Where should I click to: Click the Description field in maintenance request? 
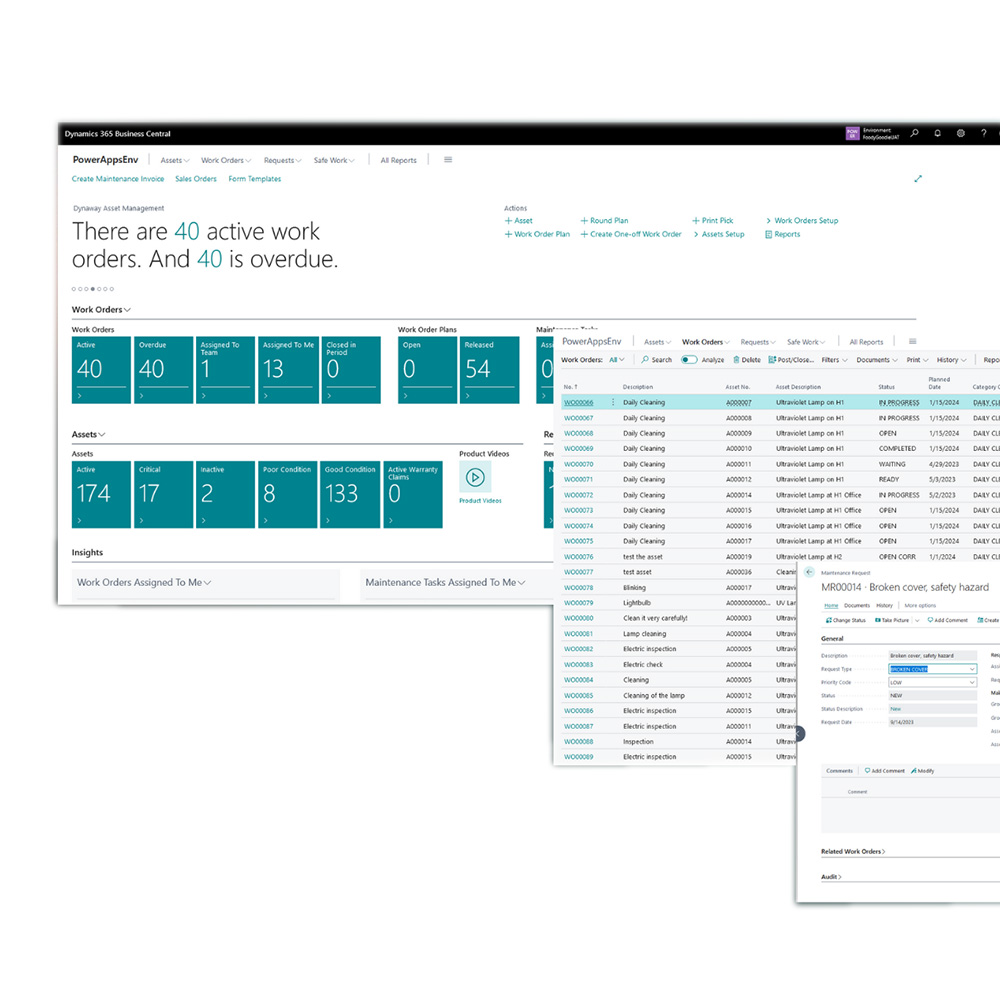(932, 656)
